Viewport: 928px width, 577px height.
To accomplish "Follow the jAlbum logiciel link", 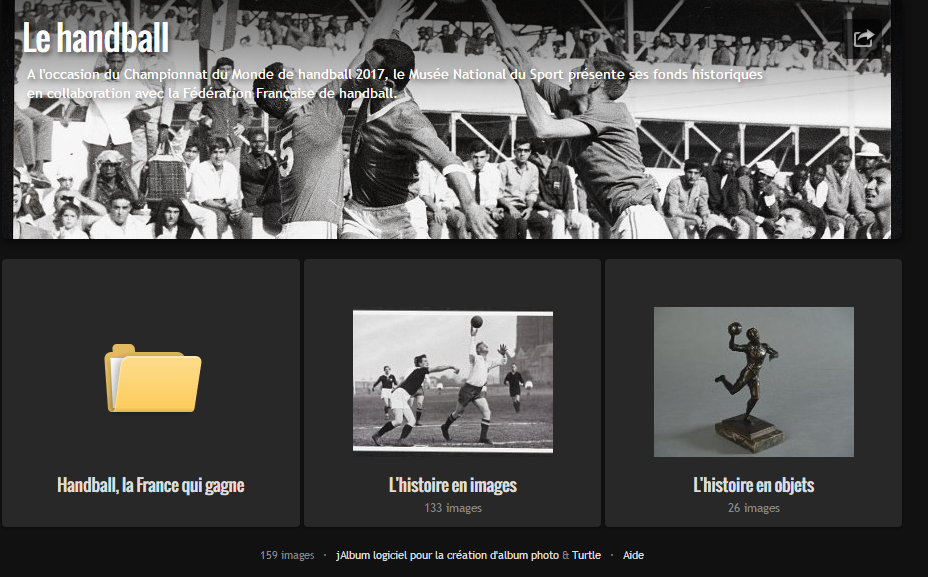I will 447,555.
